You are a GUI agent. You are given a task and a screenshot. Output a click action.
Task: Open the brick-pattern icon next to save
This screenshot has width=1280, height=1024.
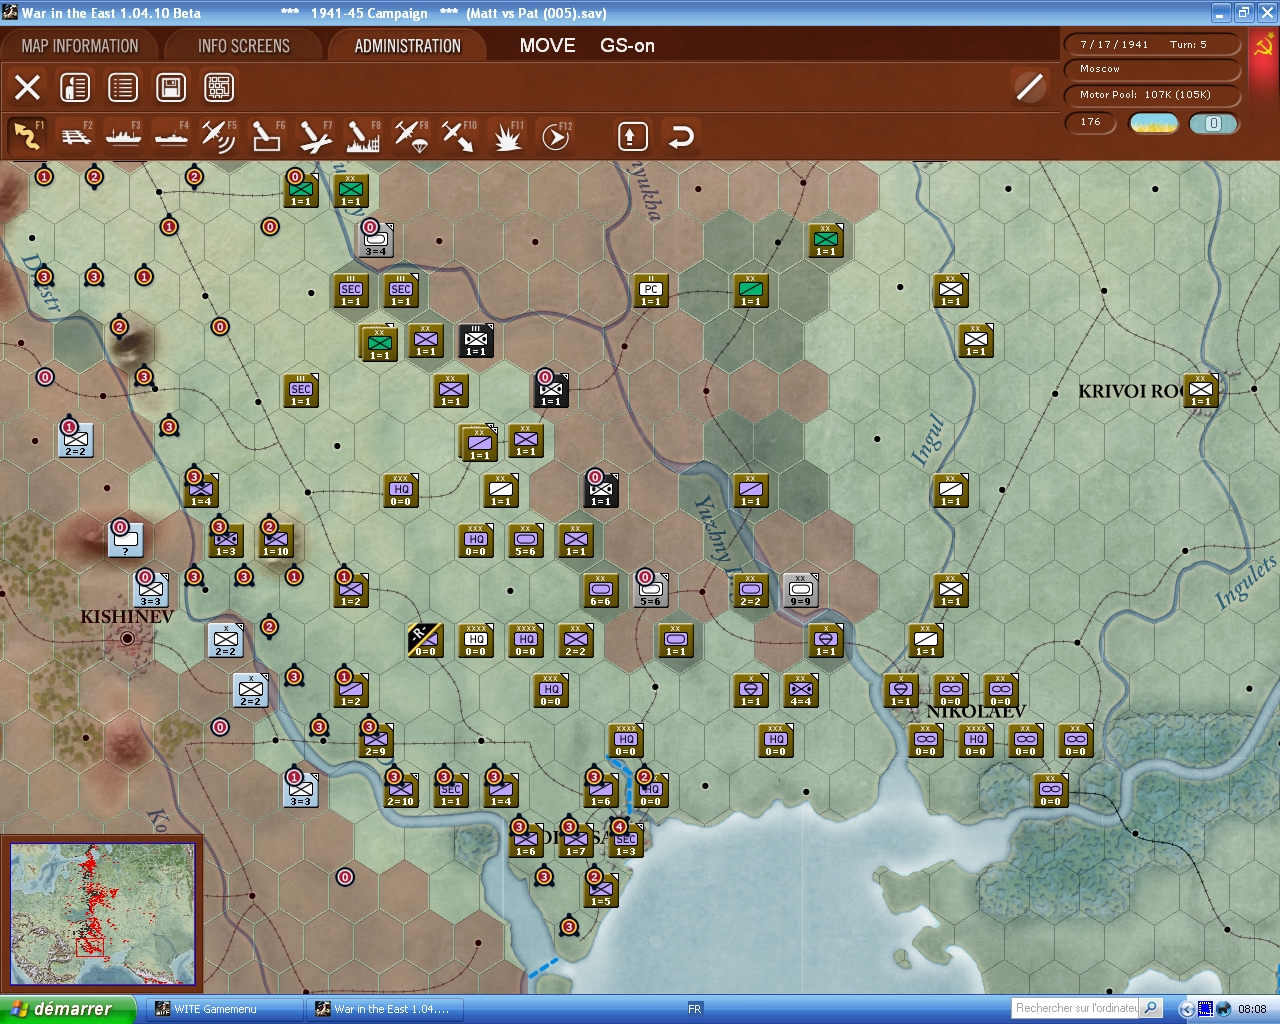point(219,88)
